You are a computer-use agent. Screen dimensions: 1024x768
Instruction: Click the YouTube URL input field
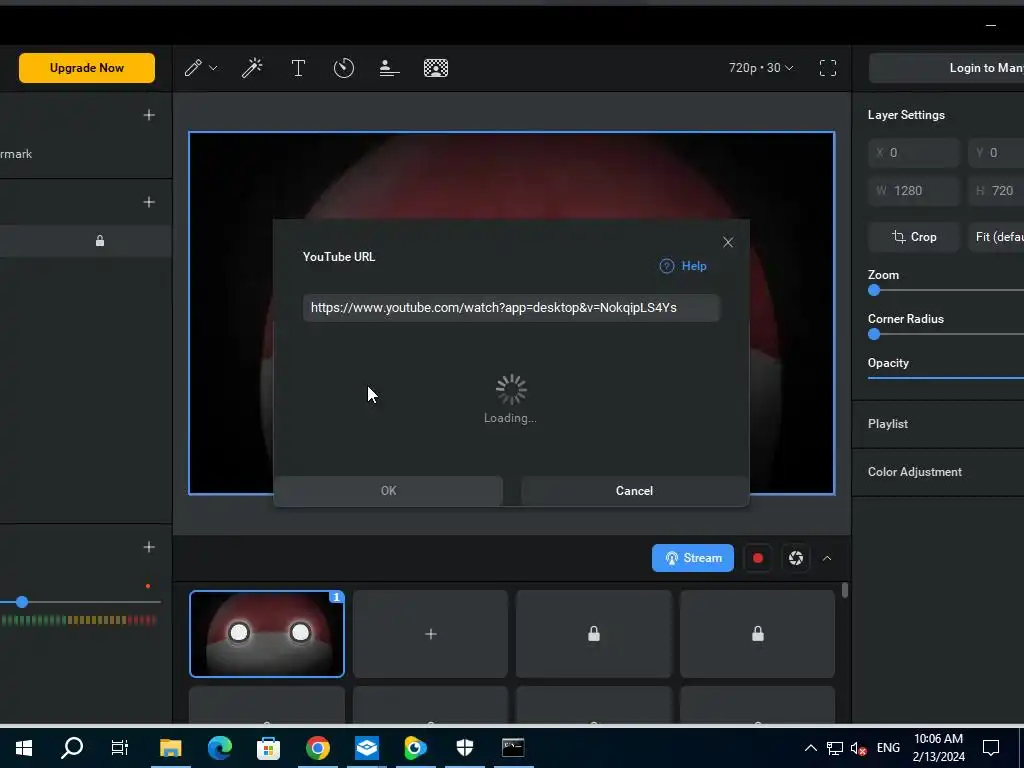click(x=511, y=308)
